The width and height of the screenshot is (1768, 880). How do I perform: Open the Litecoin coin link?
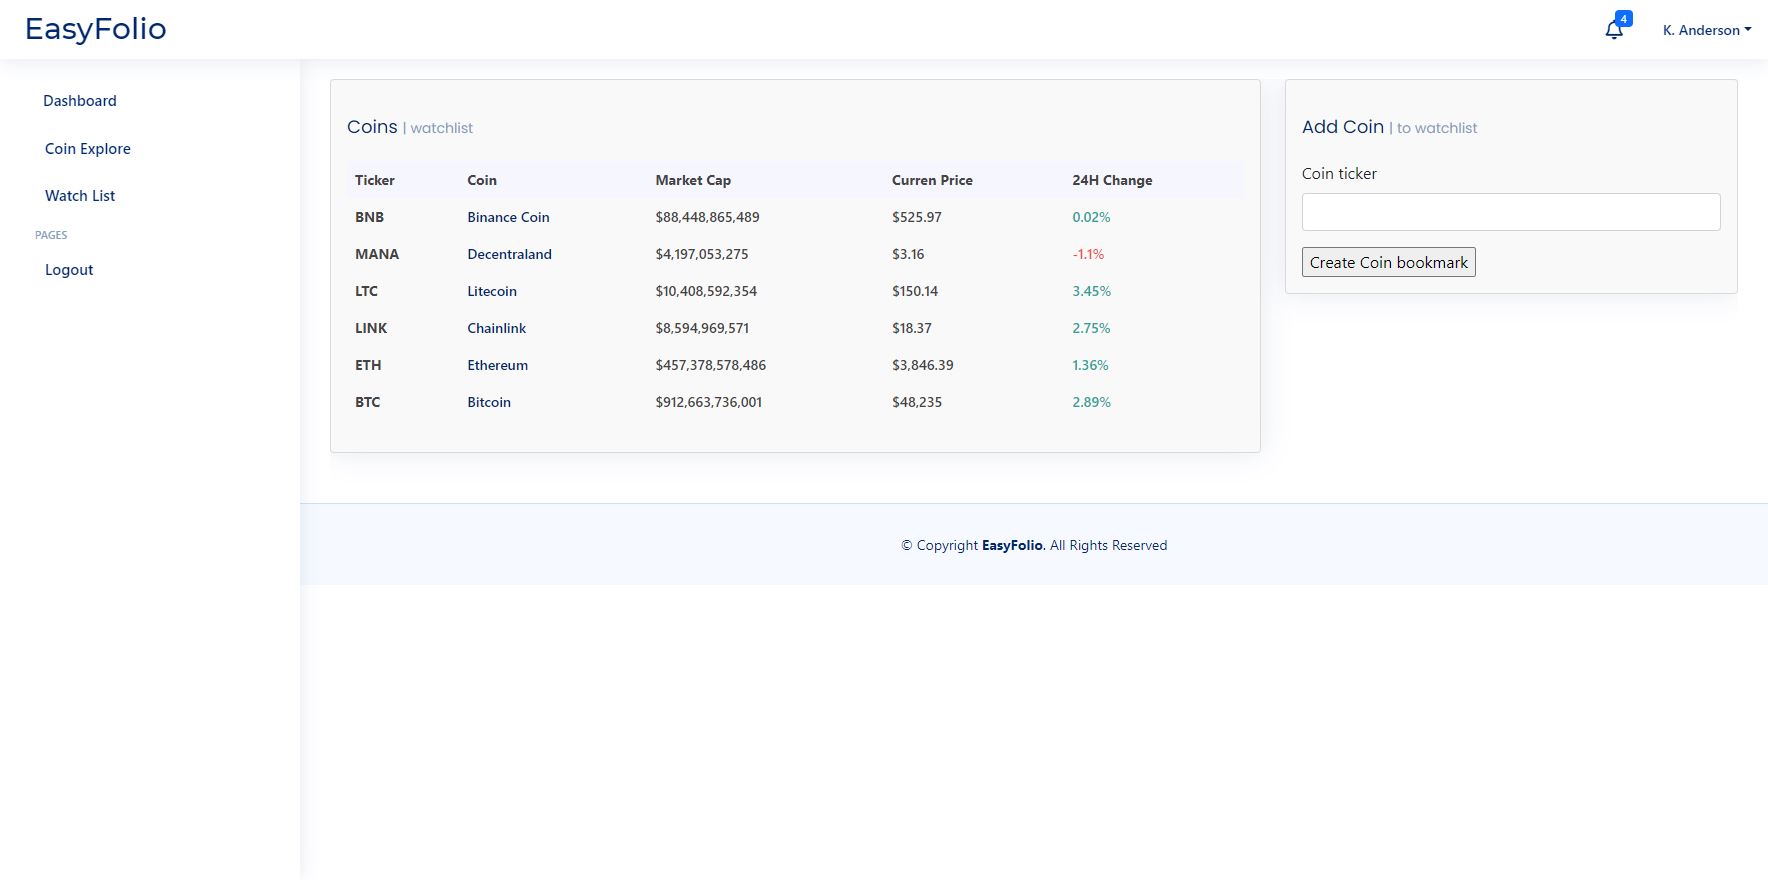coord(492,291)
